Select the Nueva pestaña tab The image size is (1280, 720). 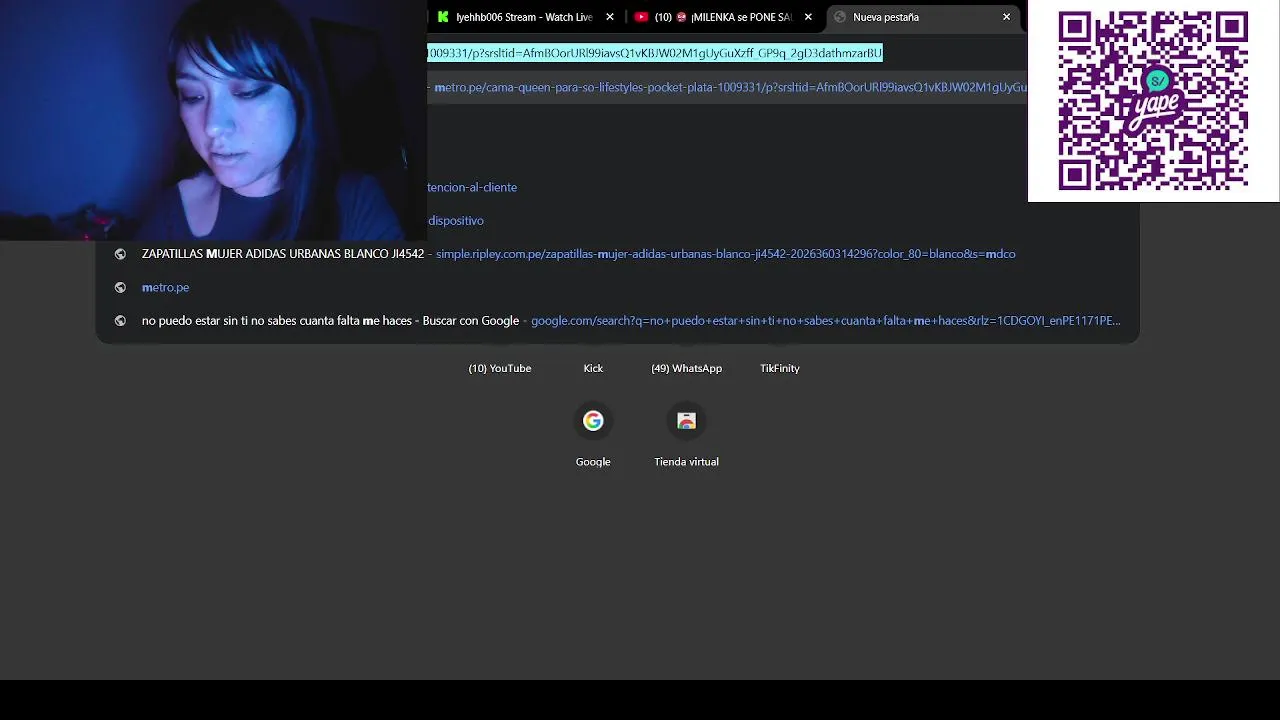click(x=923, y=17)
